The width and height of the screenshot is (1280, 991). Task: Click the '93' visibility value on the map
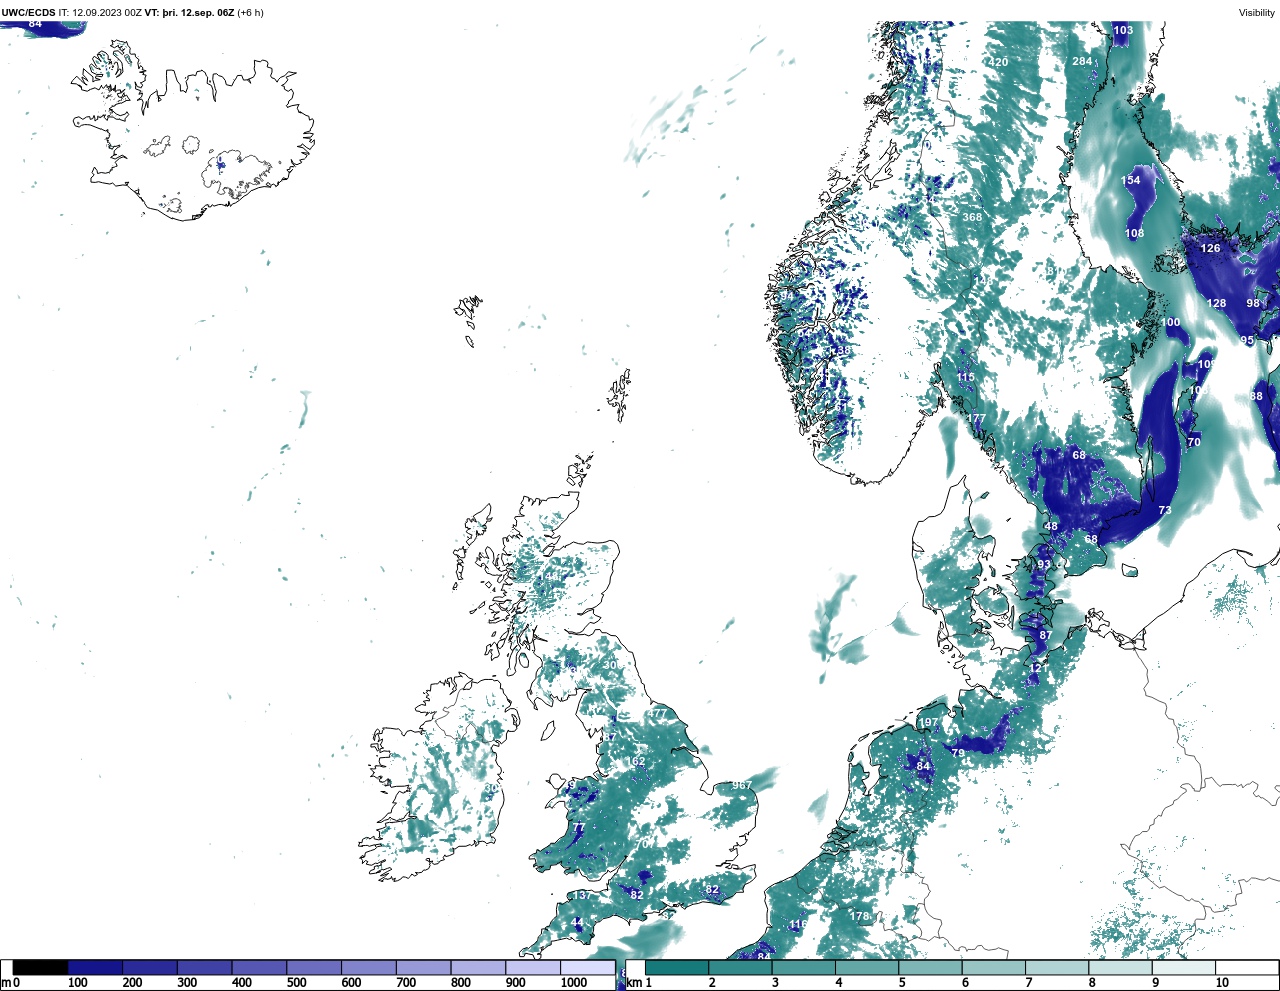[x=1044, y=565]
